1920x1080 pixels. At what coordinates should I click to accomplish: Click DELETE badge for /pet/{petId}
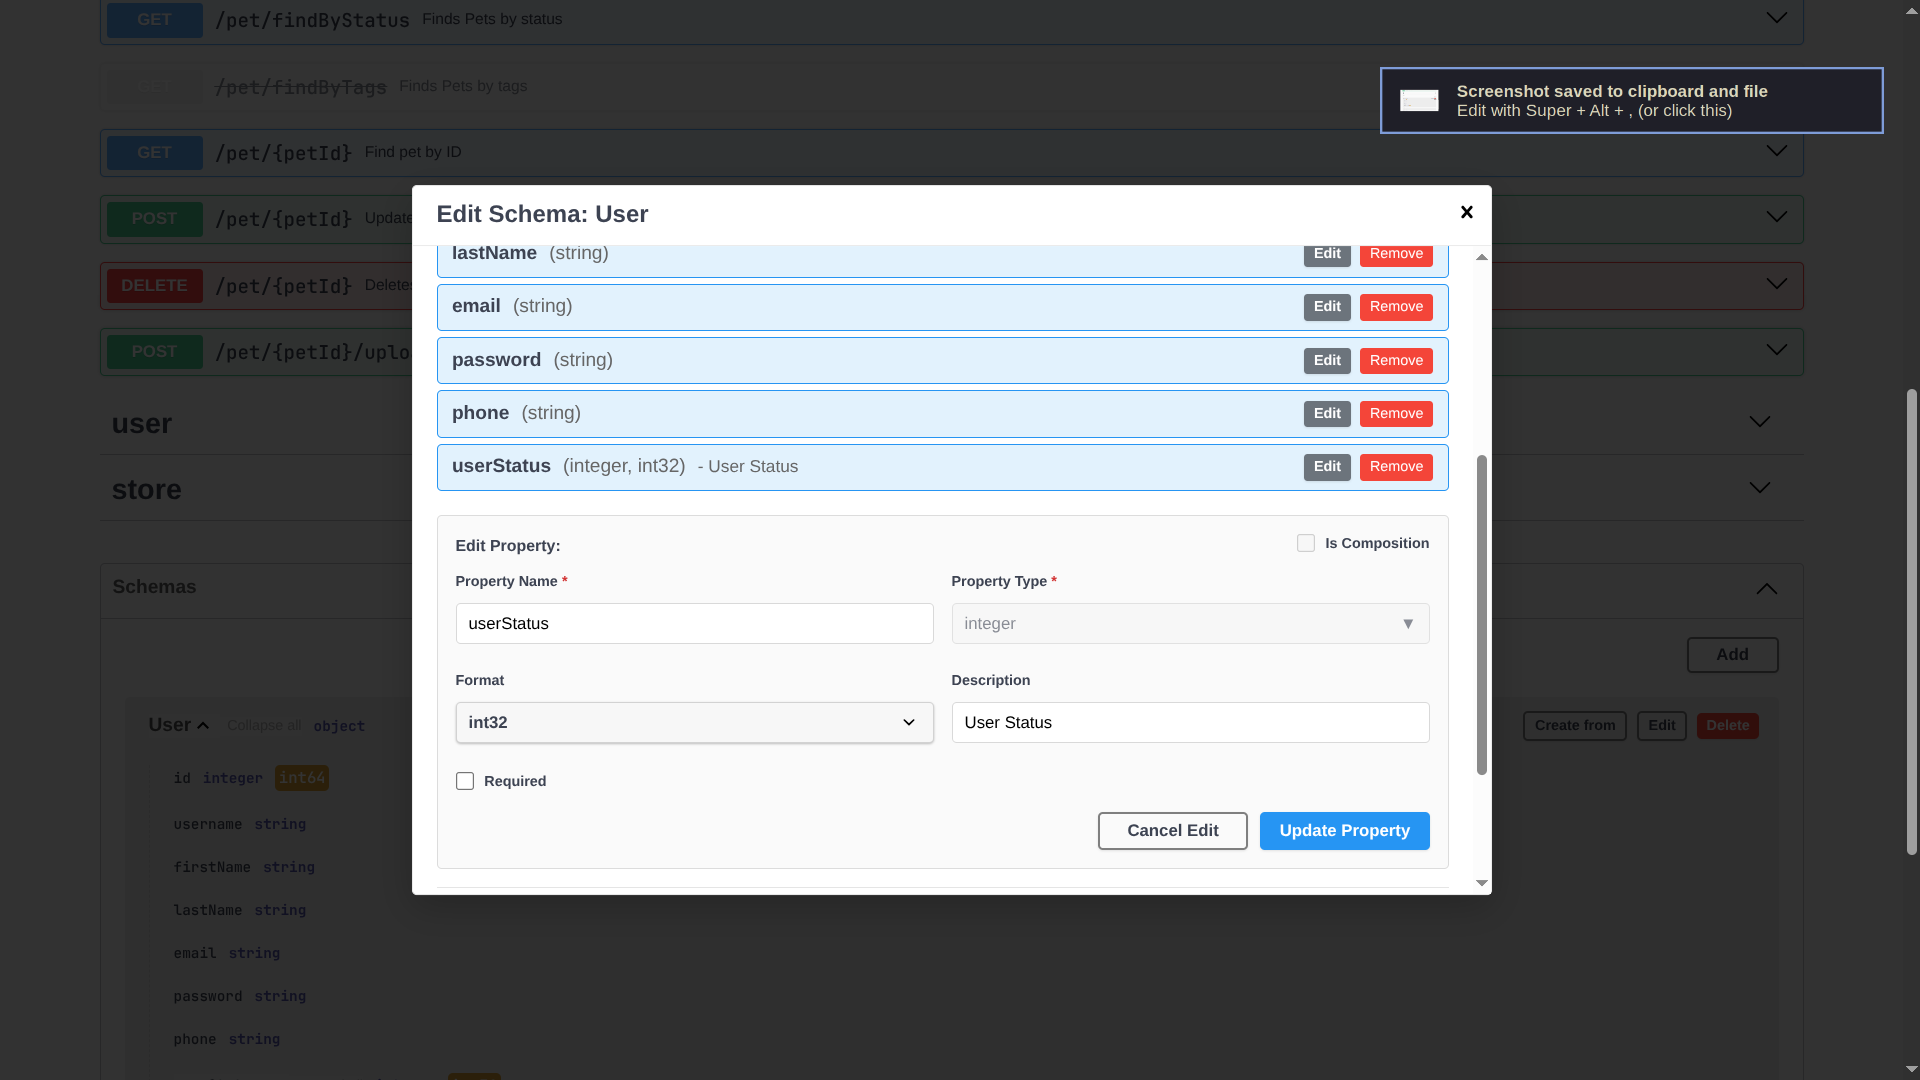click(x=154, y=285)
